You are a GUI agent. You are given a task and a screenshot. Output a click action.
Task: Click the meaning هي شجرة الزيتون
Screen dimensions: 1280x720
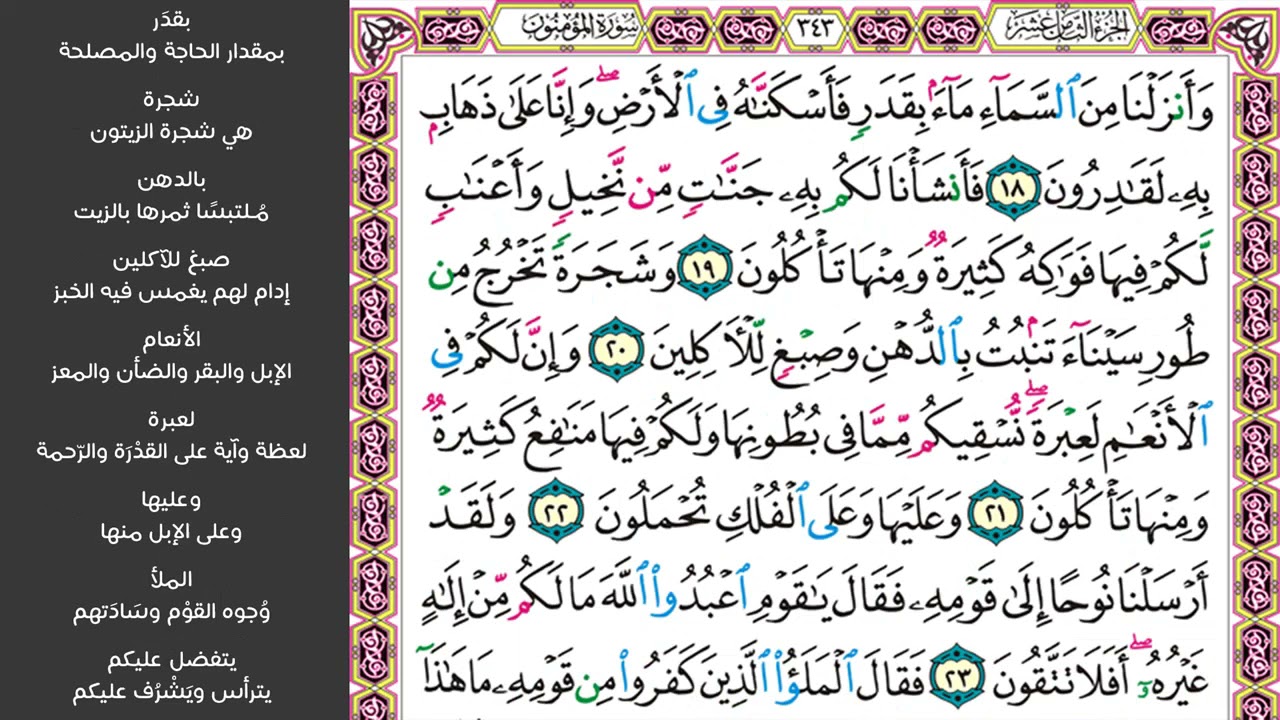[172, 132]
